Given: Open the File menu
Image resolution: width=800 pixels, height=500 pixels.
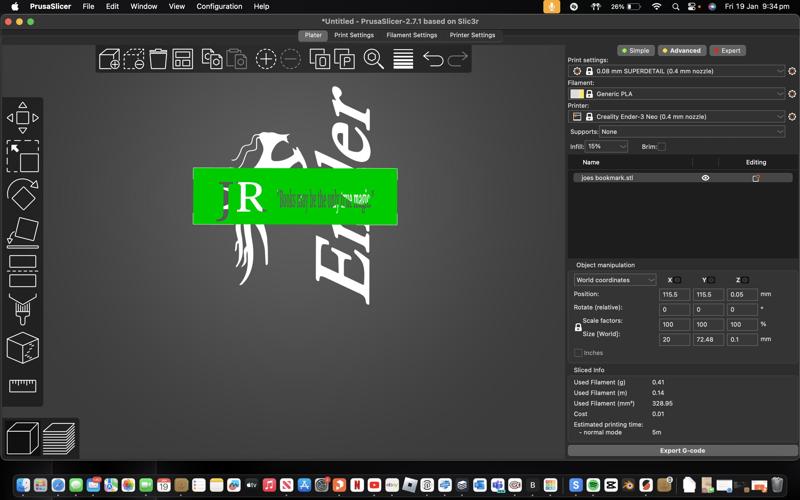Looking at the screenshot, I should click(88, 7).
